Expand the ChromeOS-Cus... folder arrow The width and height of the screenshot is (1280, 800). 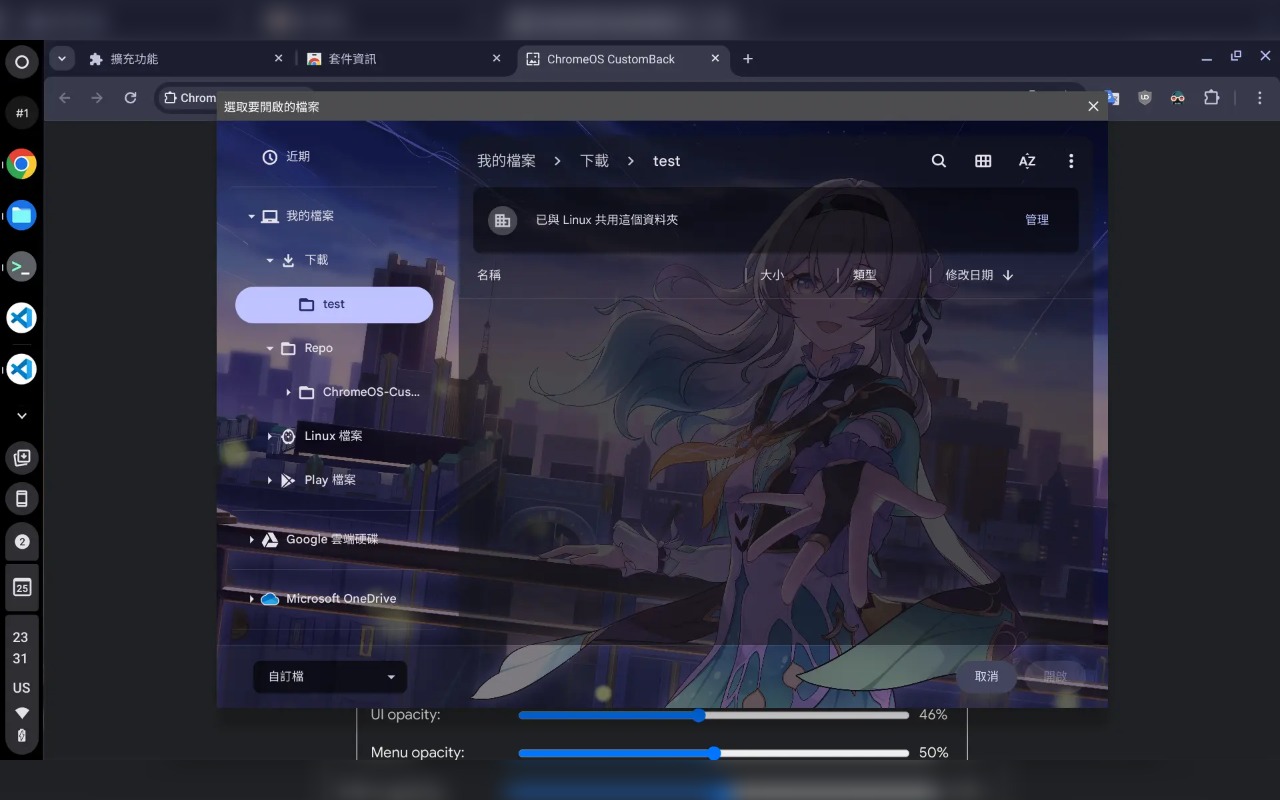[x=288, y=393]
